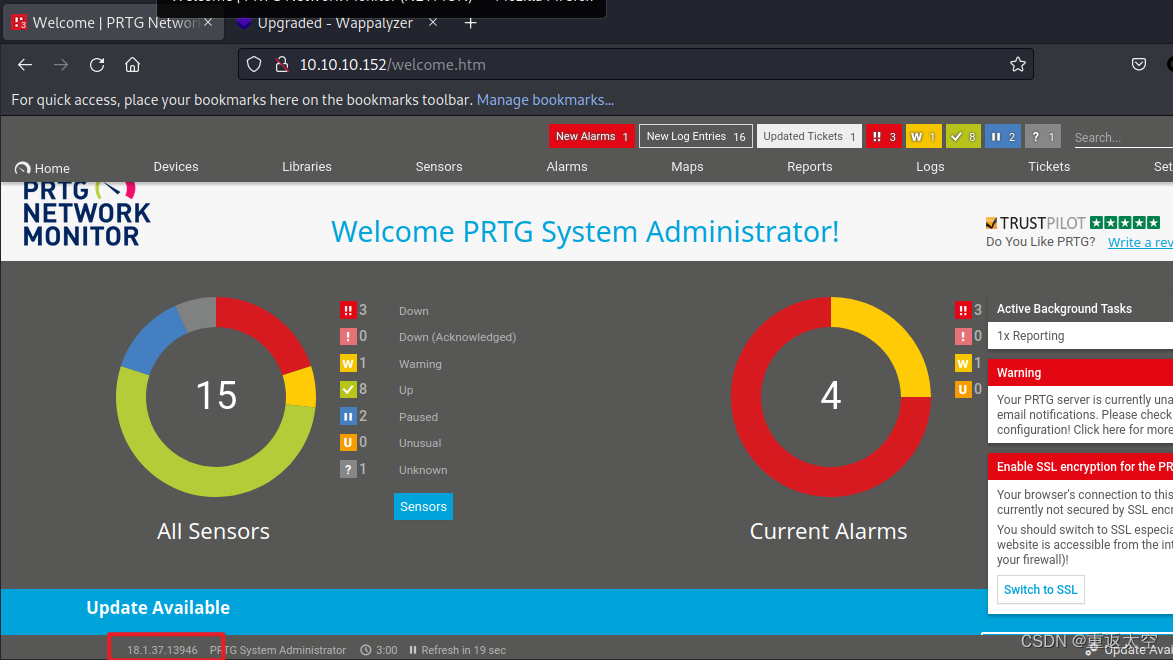Click the blue Paused status badge in header

1002,136
